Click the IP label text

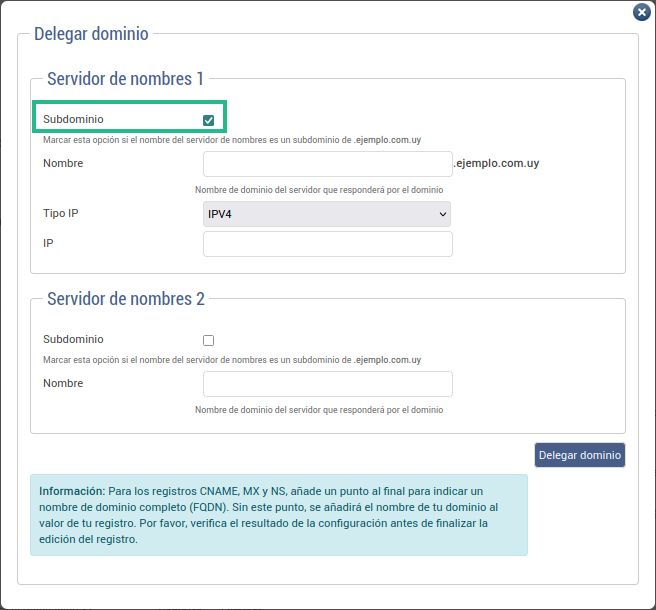pos(48,243)
